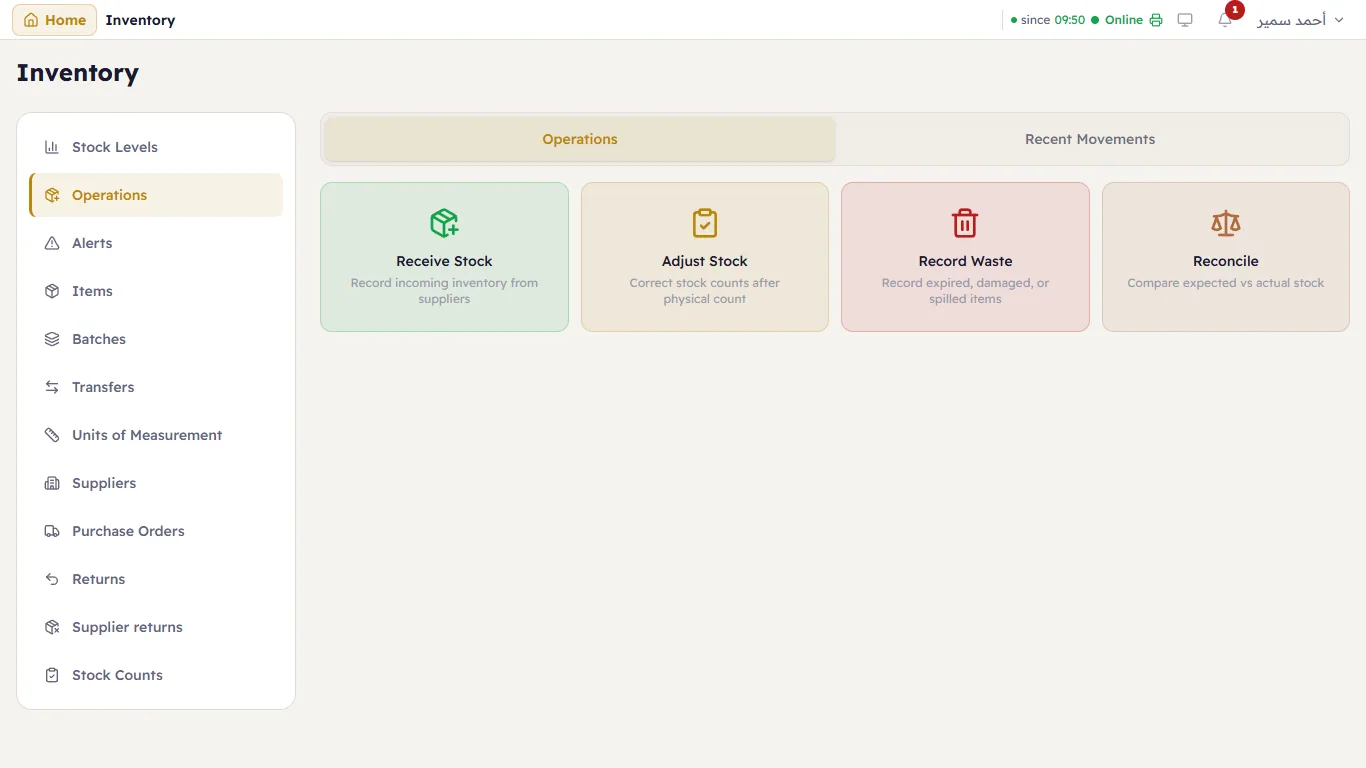The width and height of the screenshot is (1366, 768).
Task: Expand the user menu chevron
Action: tap(1339, 20)
